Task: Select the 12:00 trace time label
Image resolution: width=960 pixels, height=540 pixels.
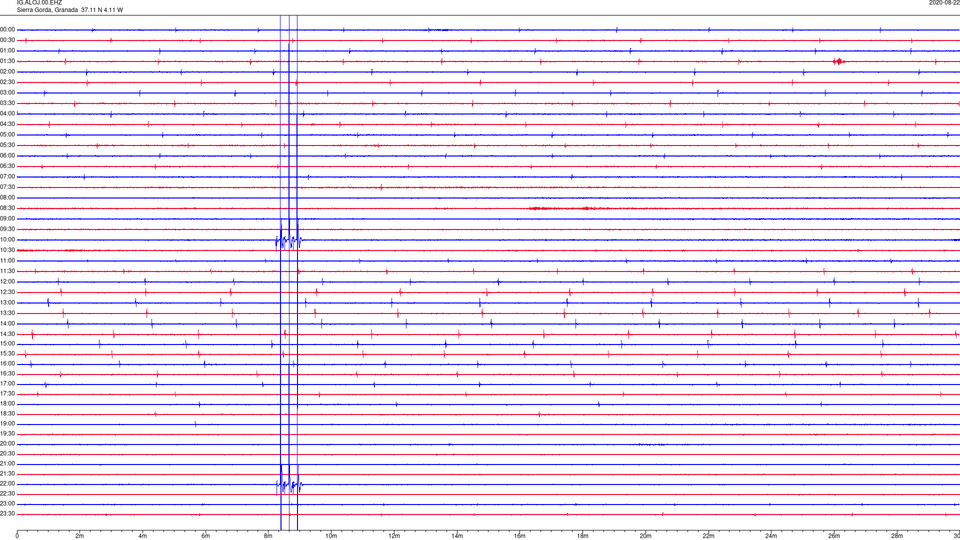Action: coord(7,282)
